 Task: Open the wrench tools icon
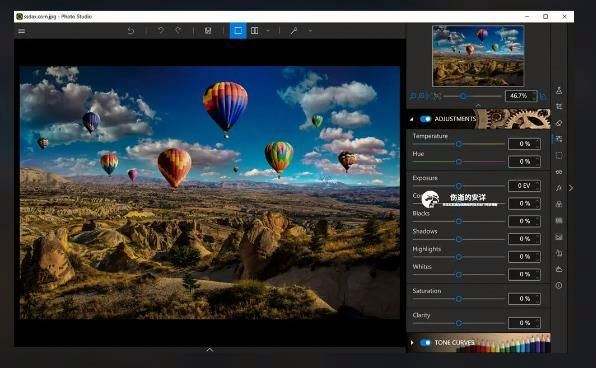pyautogui.click(x=293, y=31)
